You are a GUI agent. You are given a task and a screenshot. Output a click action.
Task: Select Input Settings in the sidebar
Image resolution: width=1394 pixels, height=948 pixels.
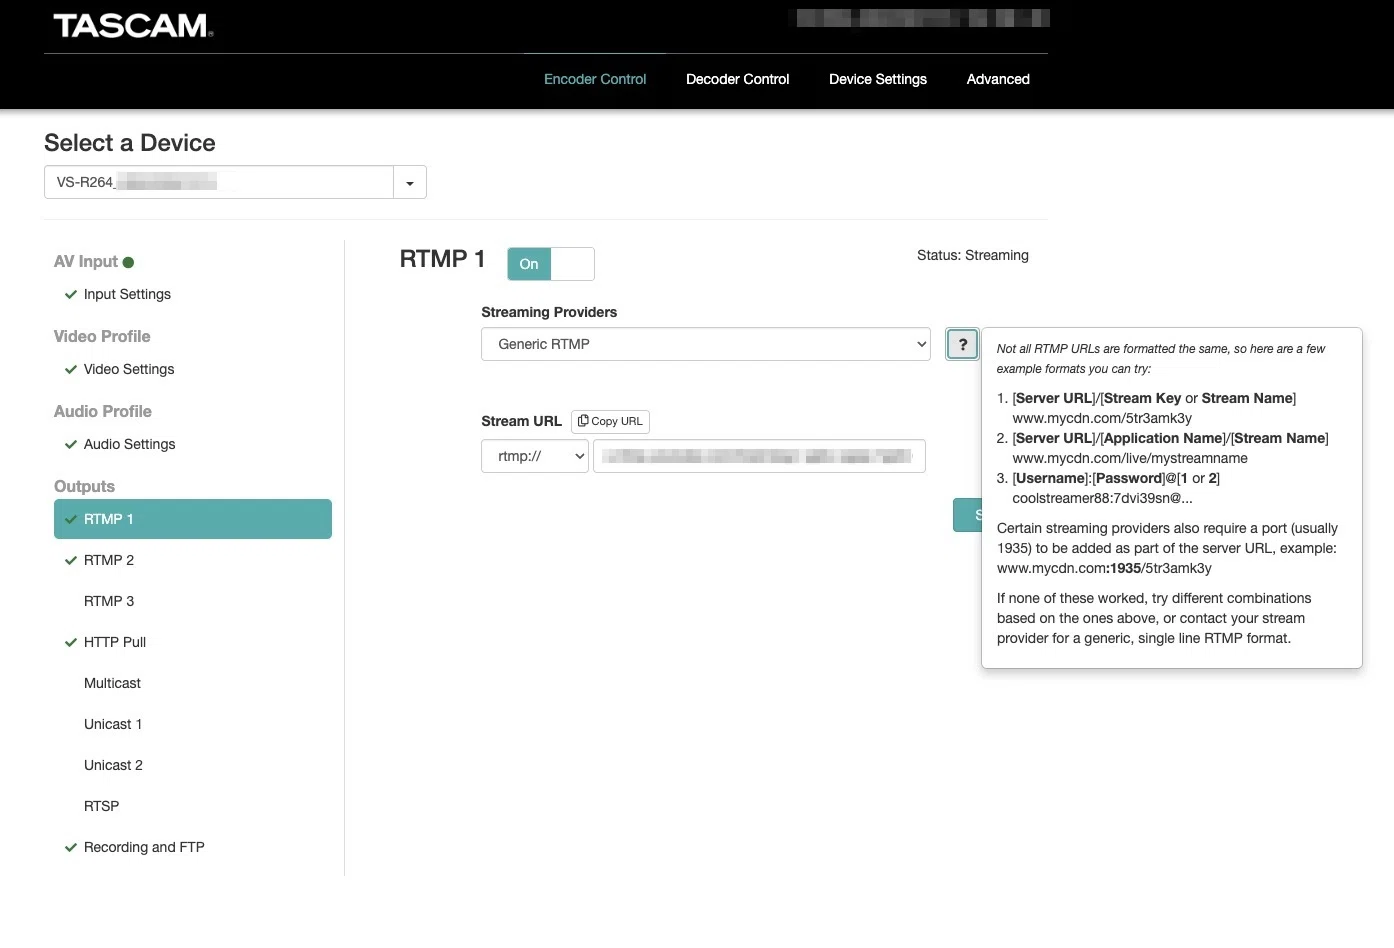coord(127,294)
